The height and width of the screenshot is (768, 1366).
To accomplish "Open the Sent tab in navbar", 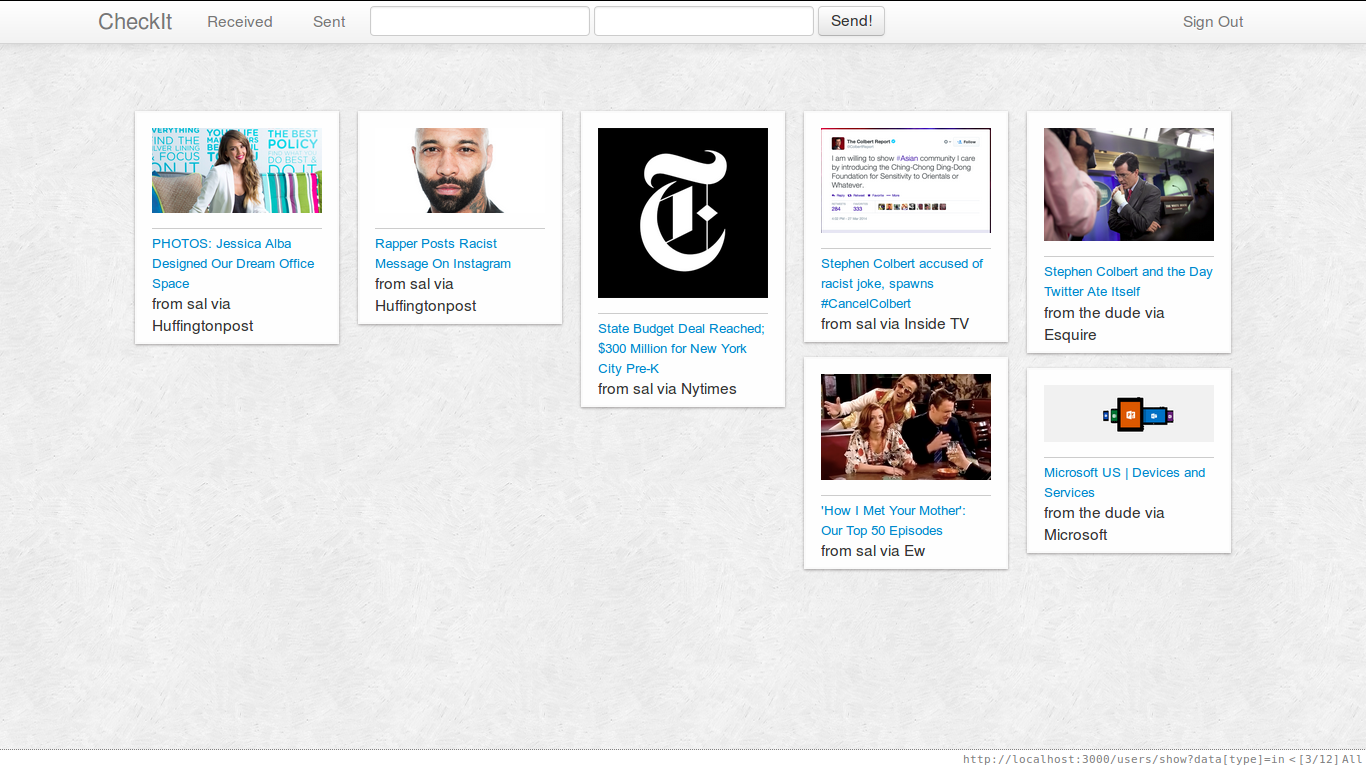I will coord(329,22).
